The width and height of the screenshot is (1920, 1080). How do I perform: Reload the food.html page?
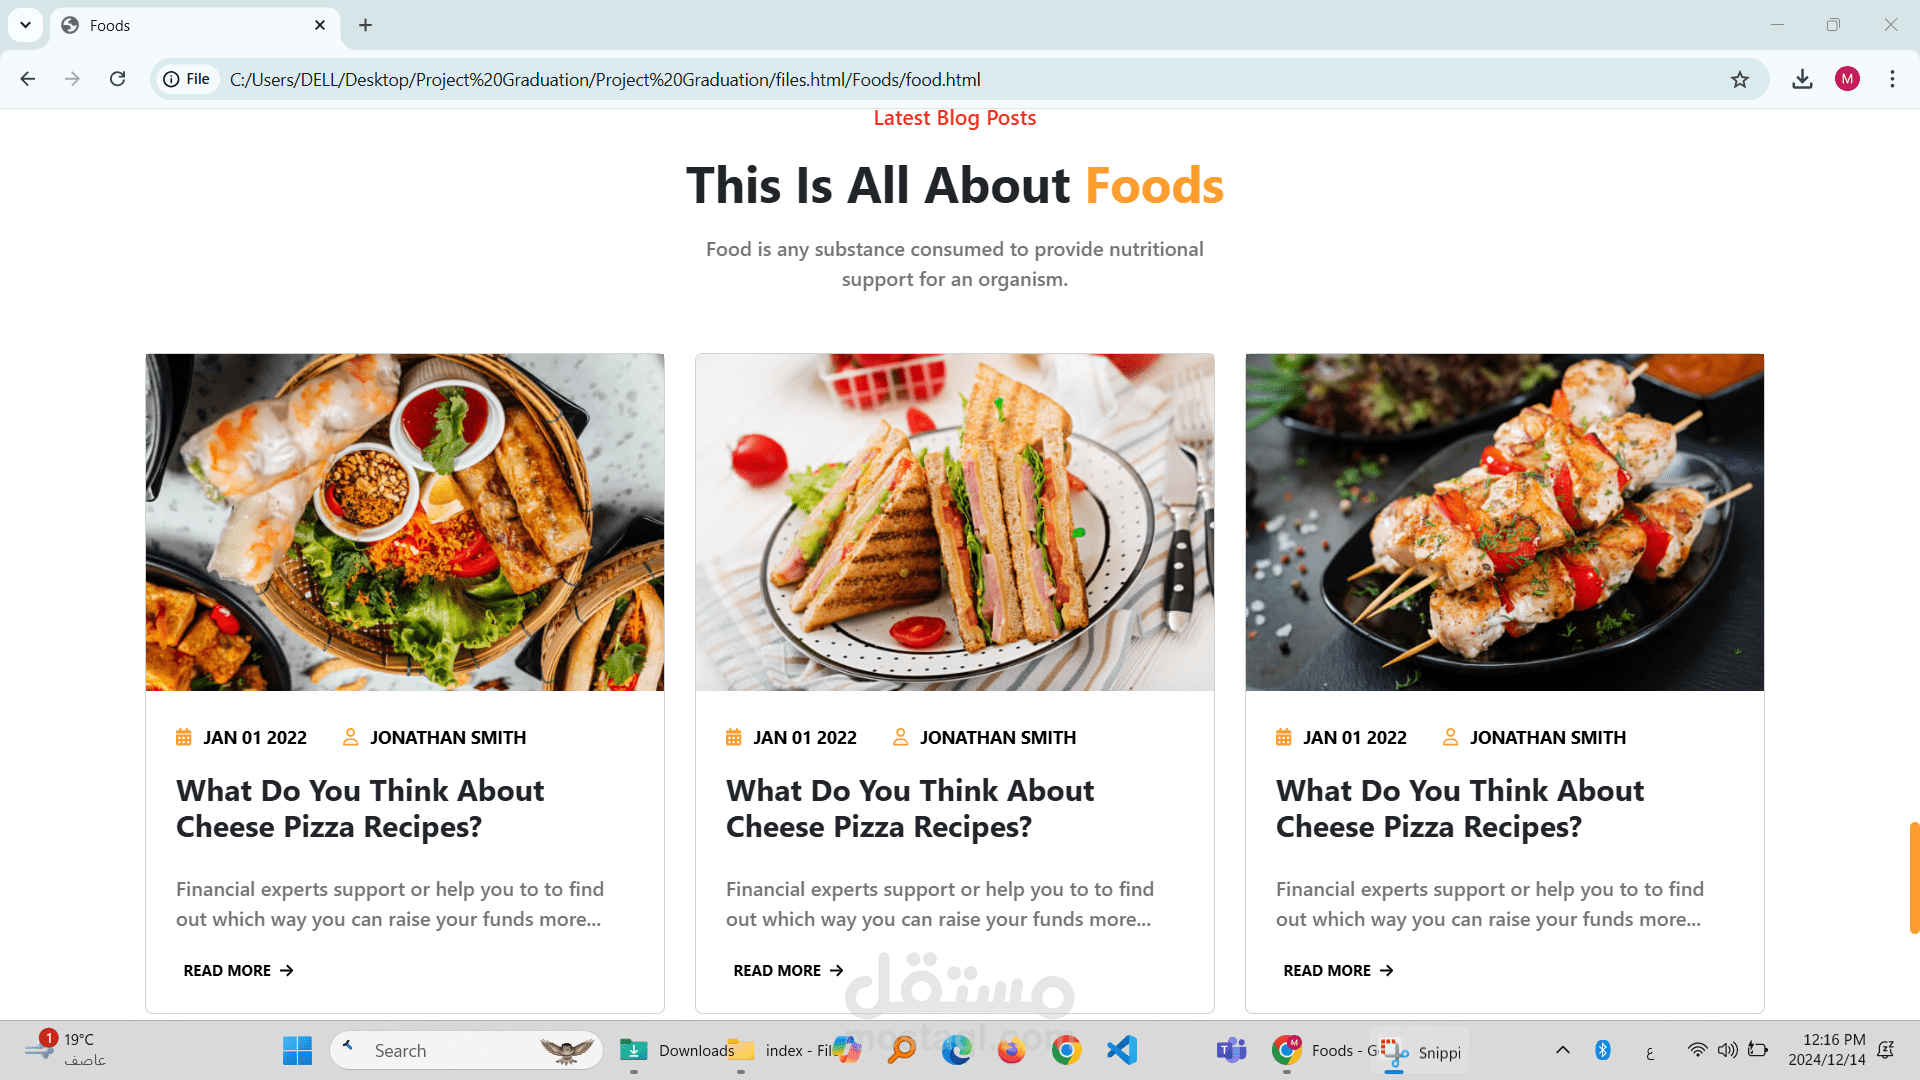coord(118,79)
